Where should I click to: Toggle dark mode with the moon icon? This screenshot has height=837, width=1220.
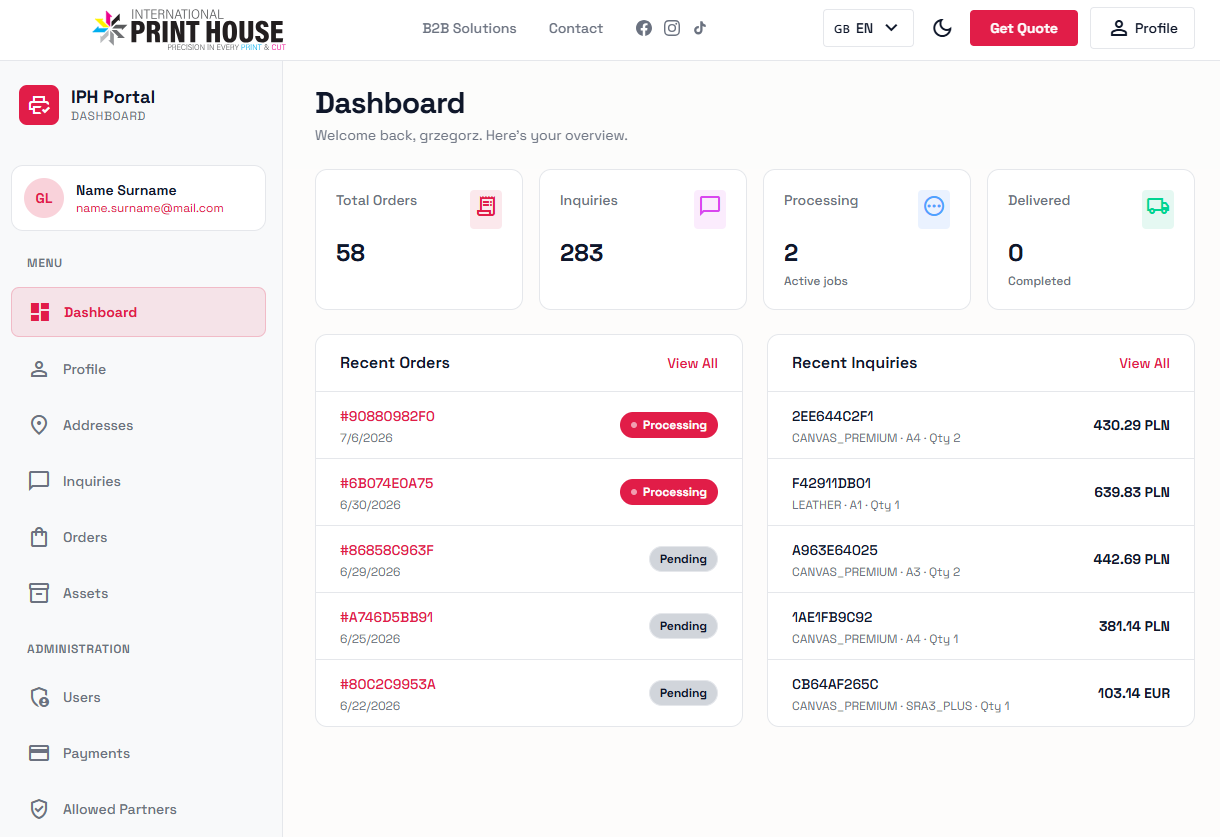coord(942,28)
